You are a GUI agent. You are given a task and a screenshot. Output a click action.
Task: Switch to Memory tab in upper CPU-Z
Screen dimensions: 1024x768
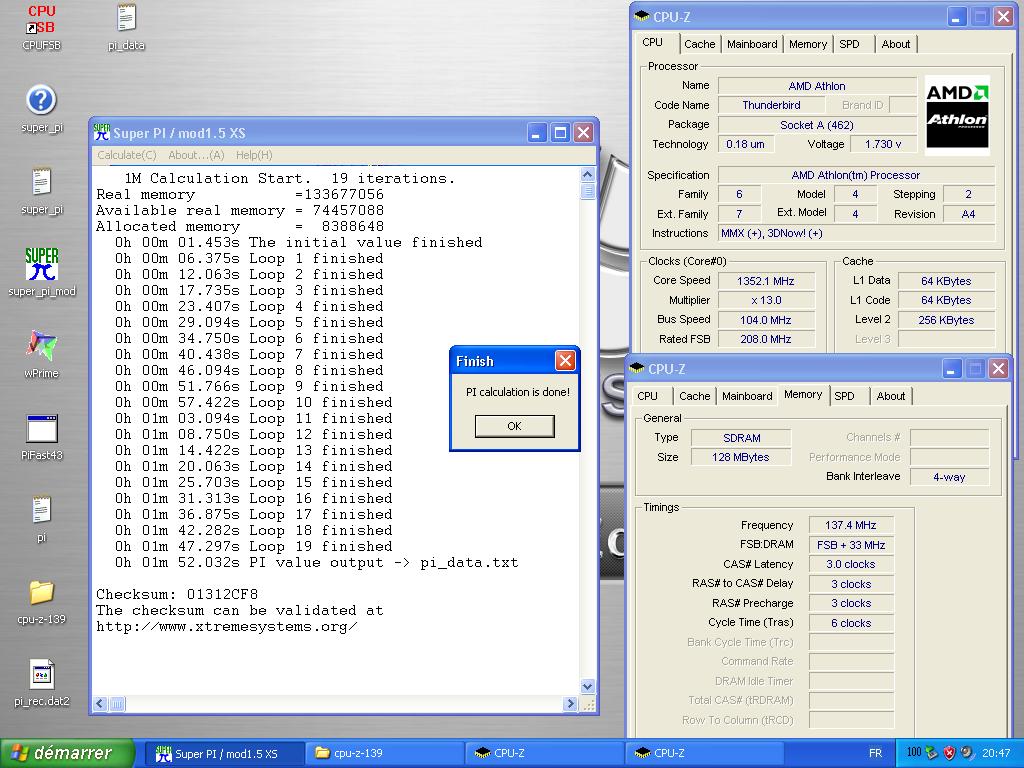pyautogui.click(x=808, y=44)
